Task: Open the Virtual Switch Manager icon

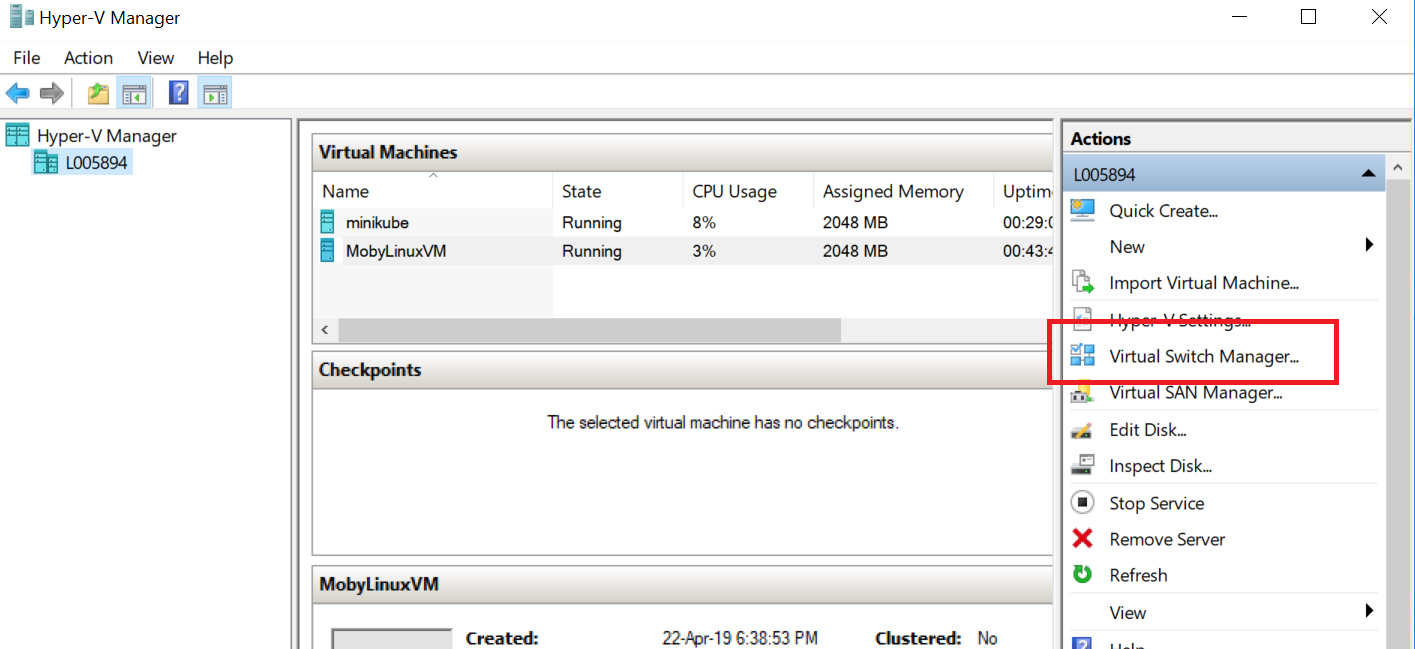Action: pyautogui.click(x=1083, y=355)
